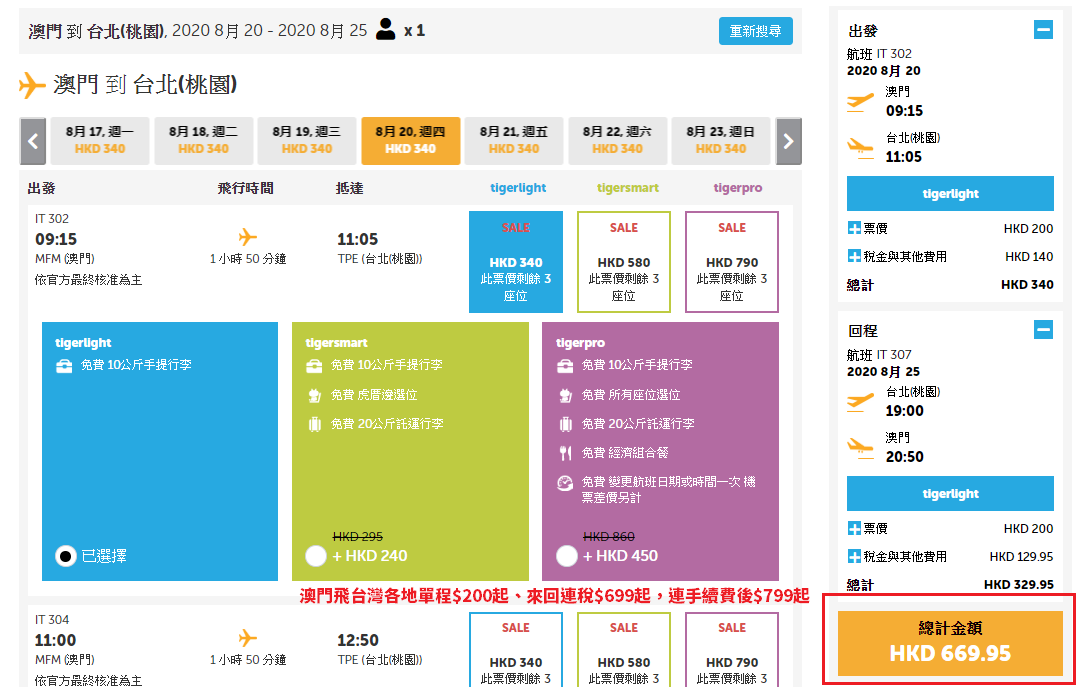Choose tigerpro HKD 790 fare for IT 302

(x=731, y=262)
